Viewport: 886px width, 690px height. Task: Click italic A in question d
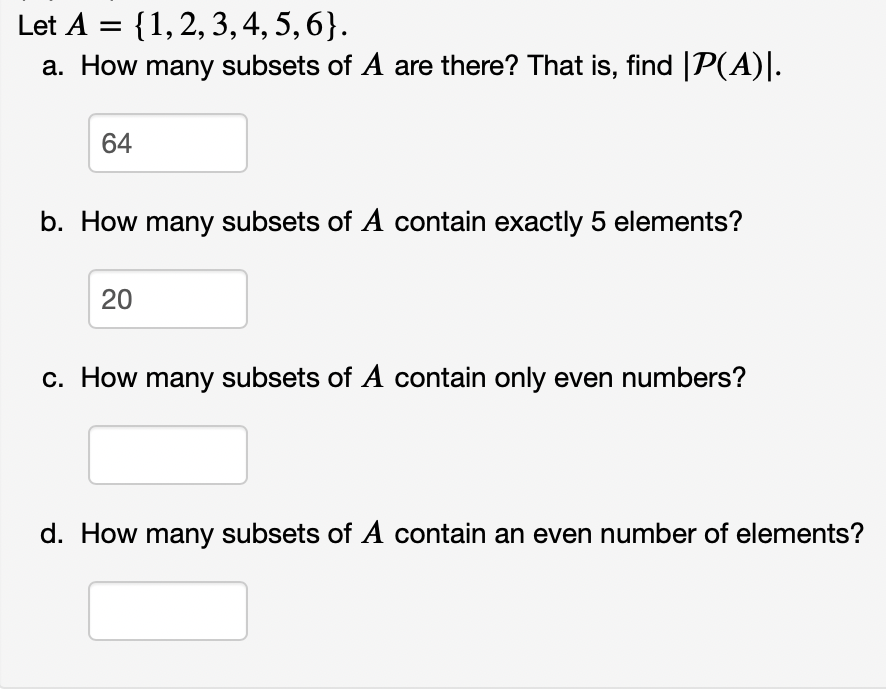click(x=373, y=533)
